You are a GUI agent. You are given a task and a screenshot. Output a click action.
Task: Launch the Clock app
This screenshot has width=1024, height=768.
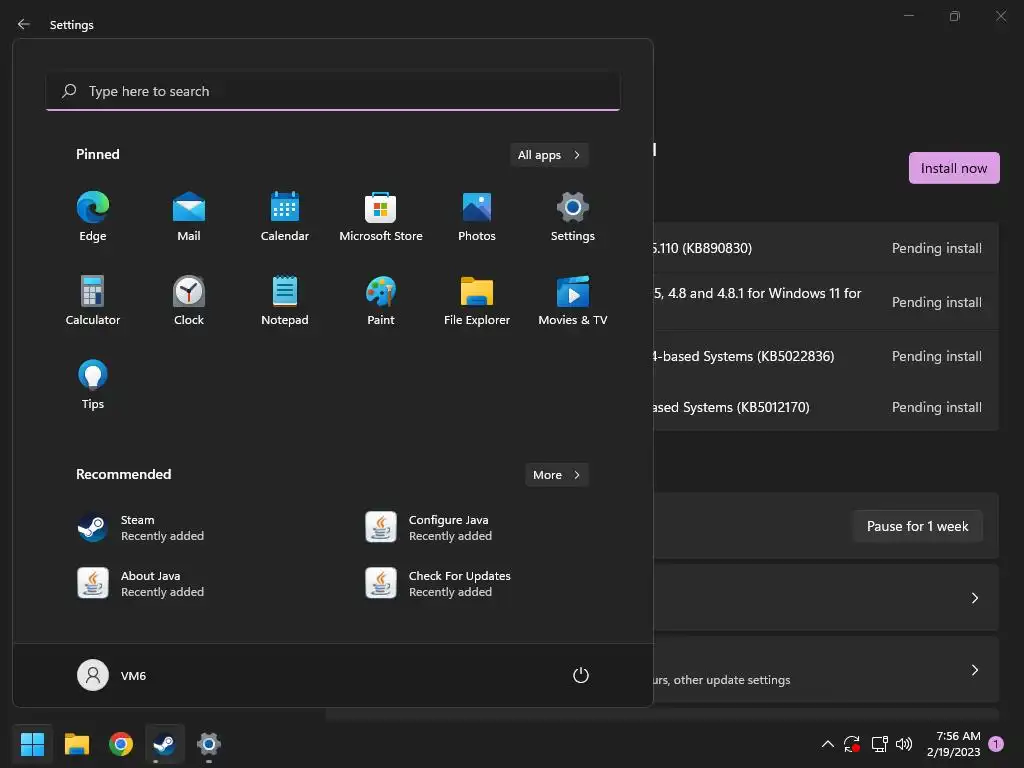(189, 301)
